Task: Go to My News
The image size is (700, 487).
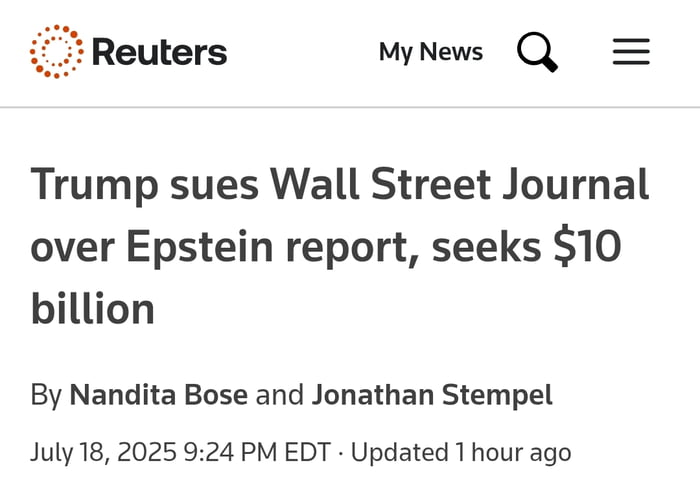Action: click(430, 52)
